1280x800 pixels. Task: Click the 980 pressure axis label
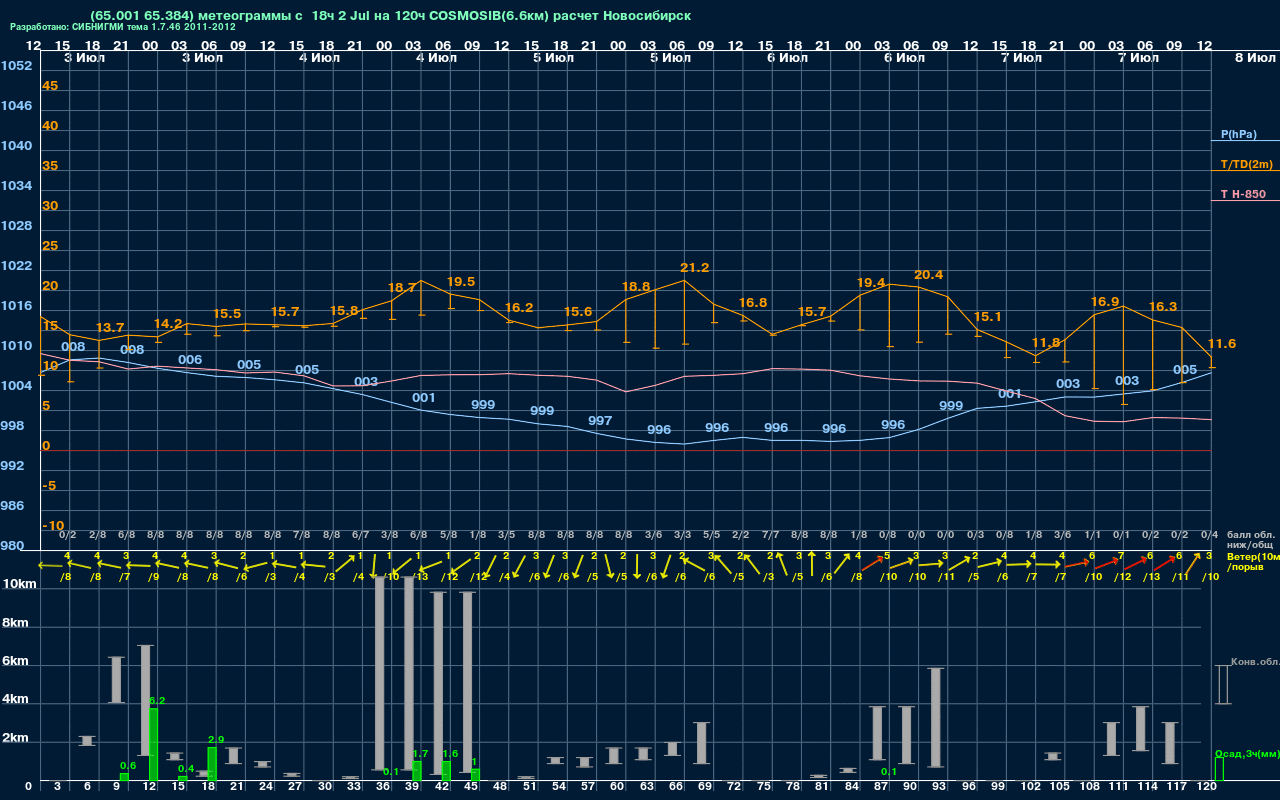pos(12,546)
